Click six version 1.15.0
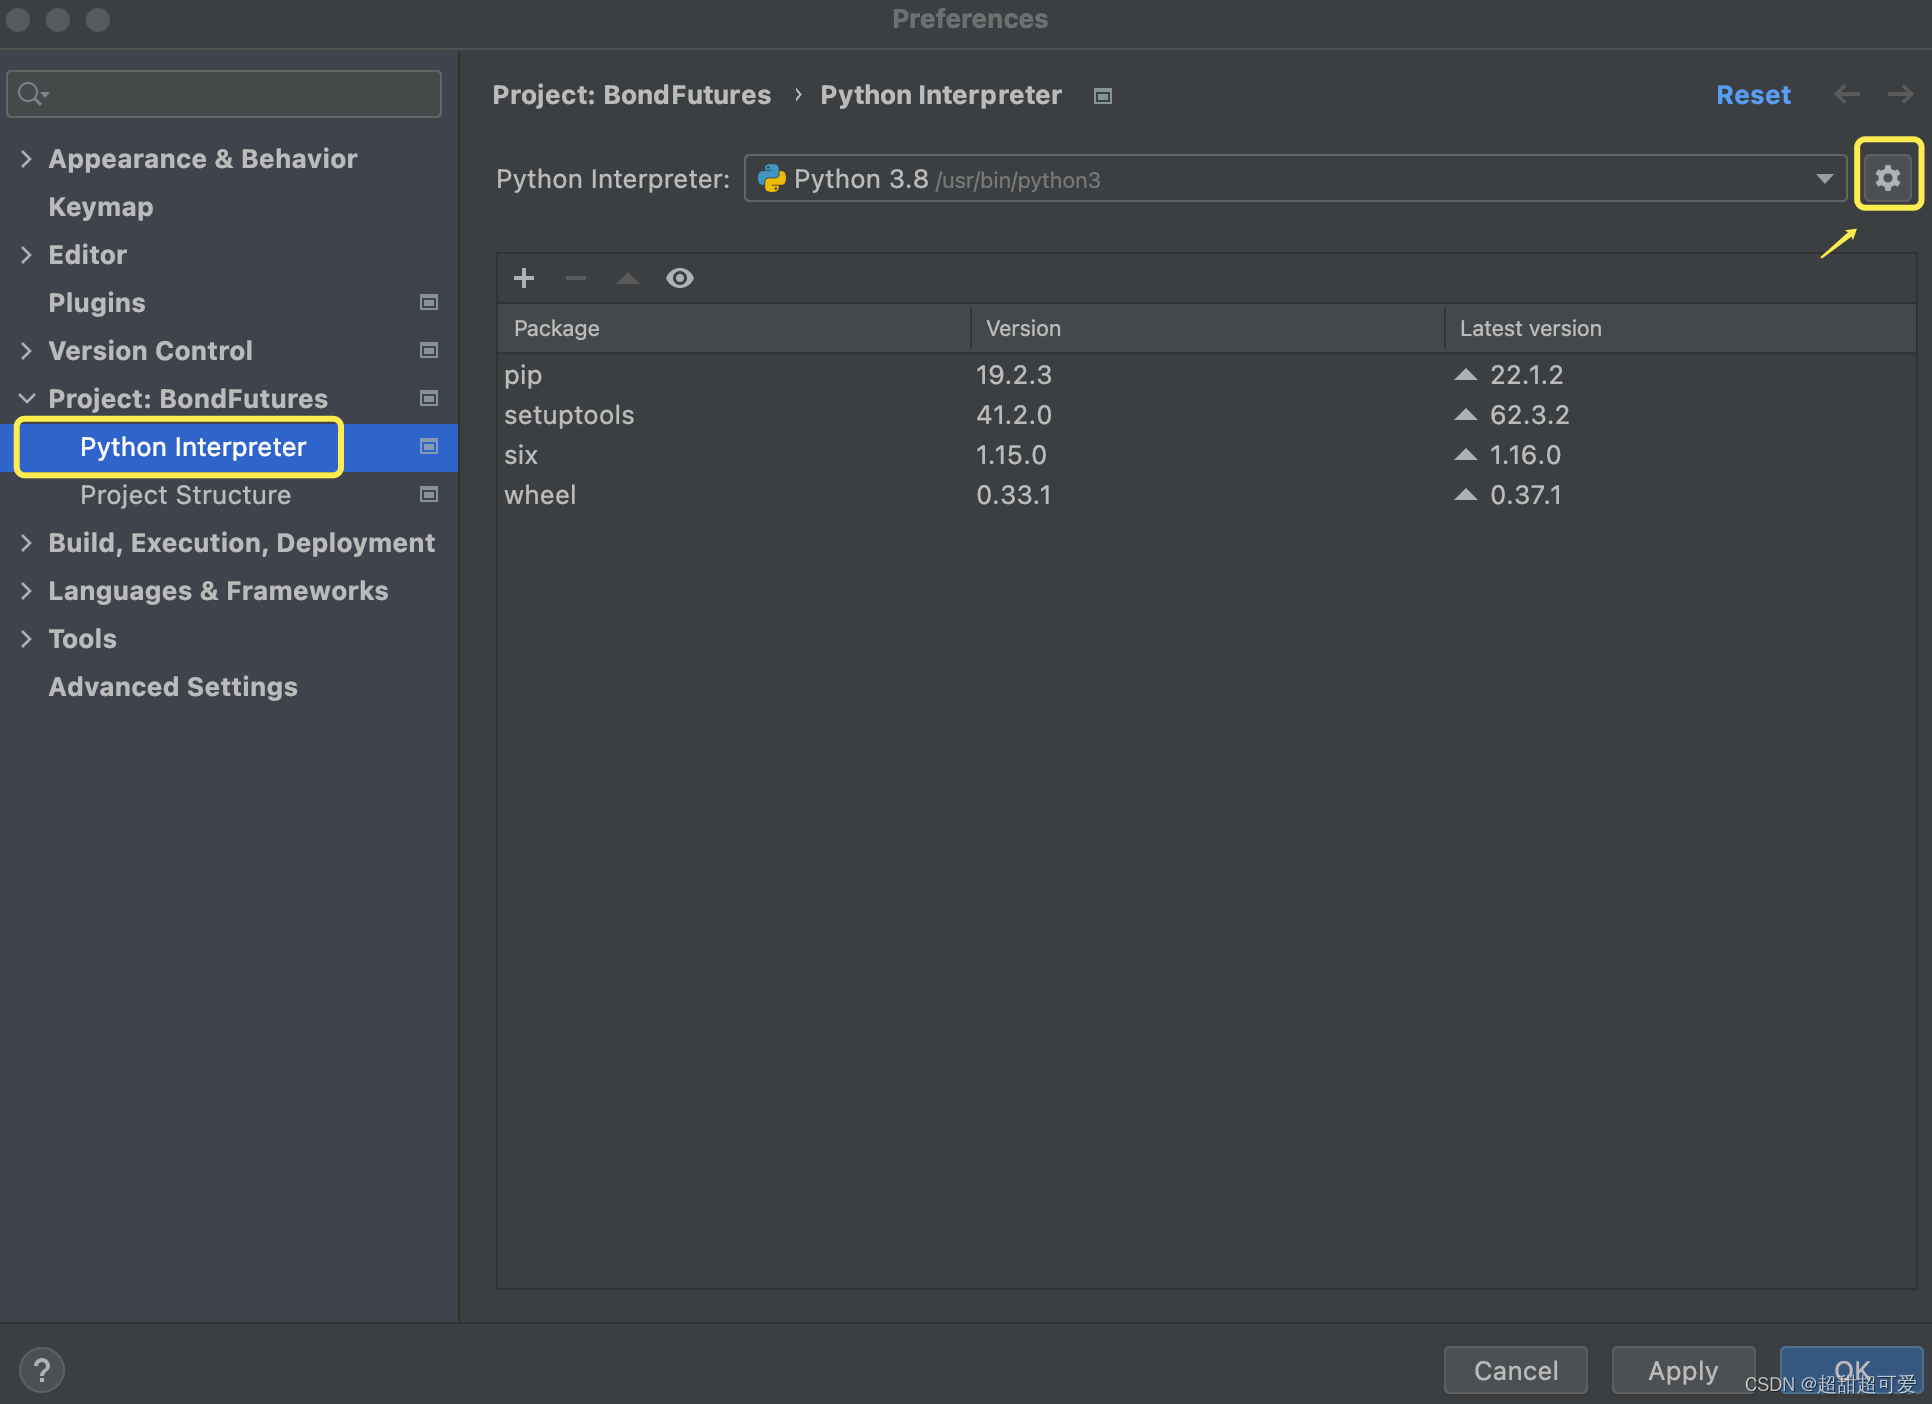The width and height of the screenshot is (1932, 1404). click(1011, 455)
